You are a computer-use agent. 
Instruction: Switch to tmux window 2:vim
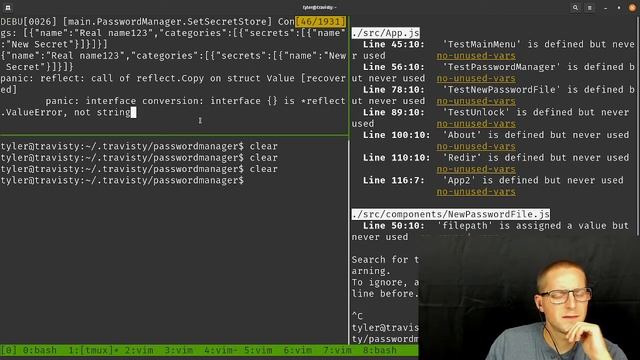tap(139, 350)
